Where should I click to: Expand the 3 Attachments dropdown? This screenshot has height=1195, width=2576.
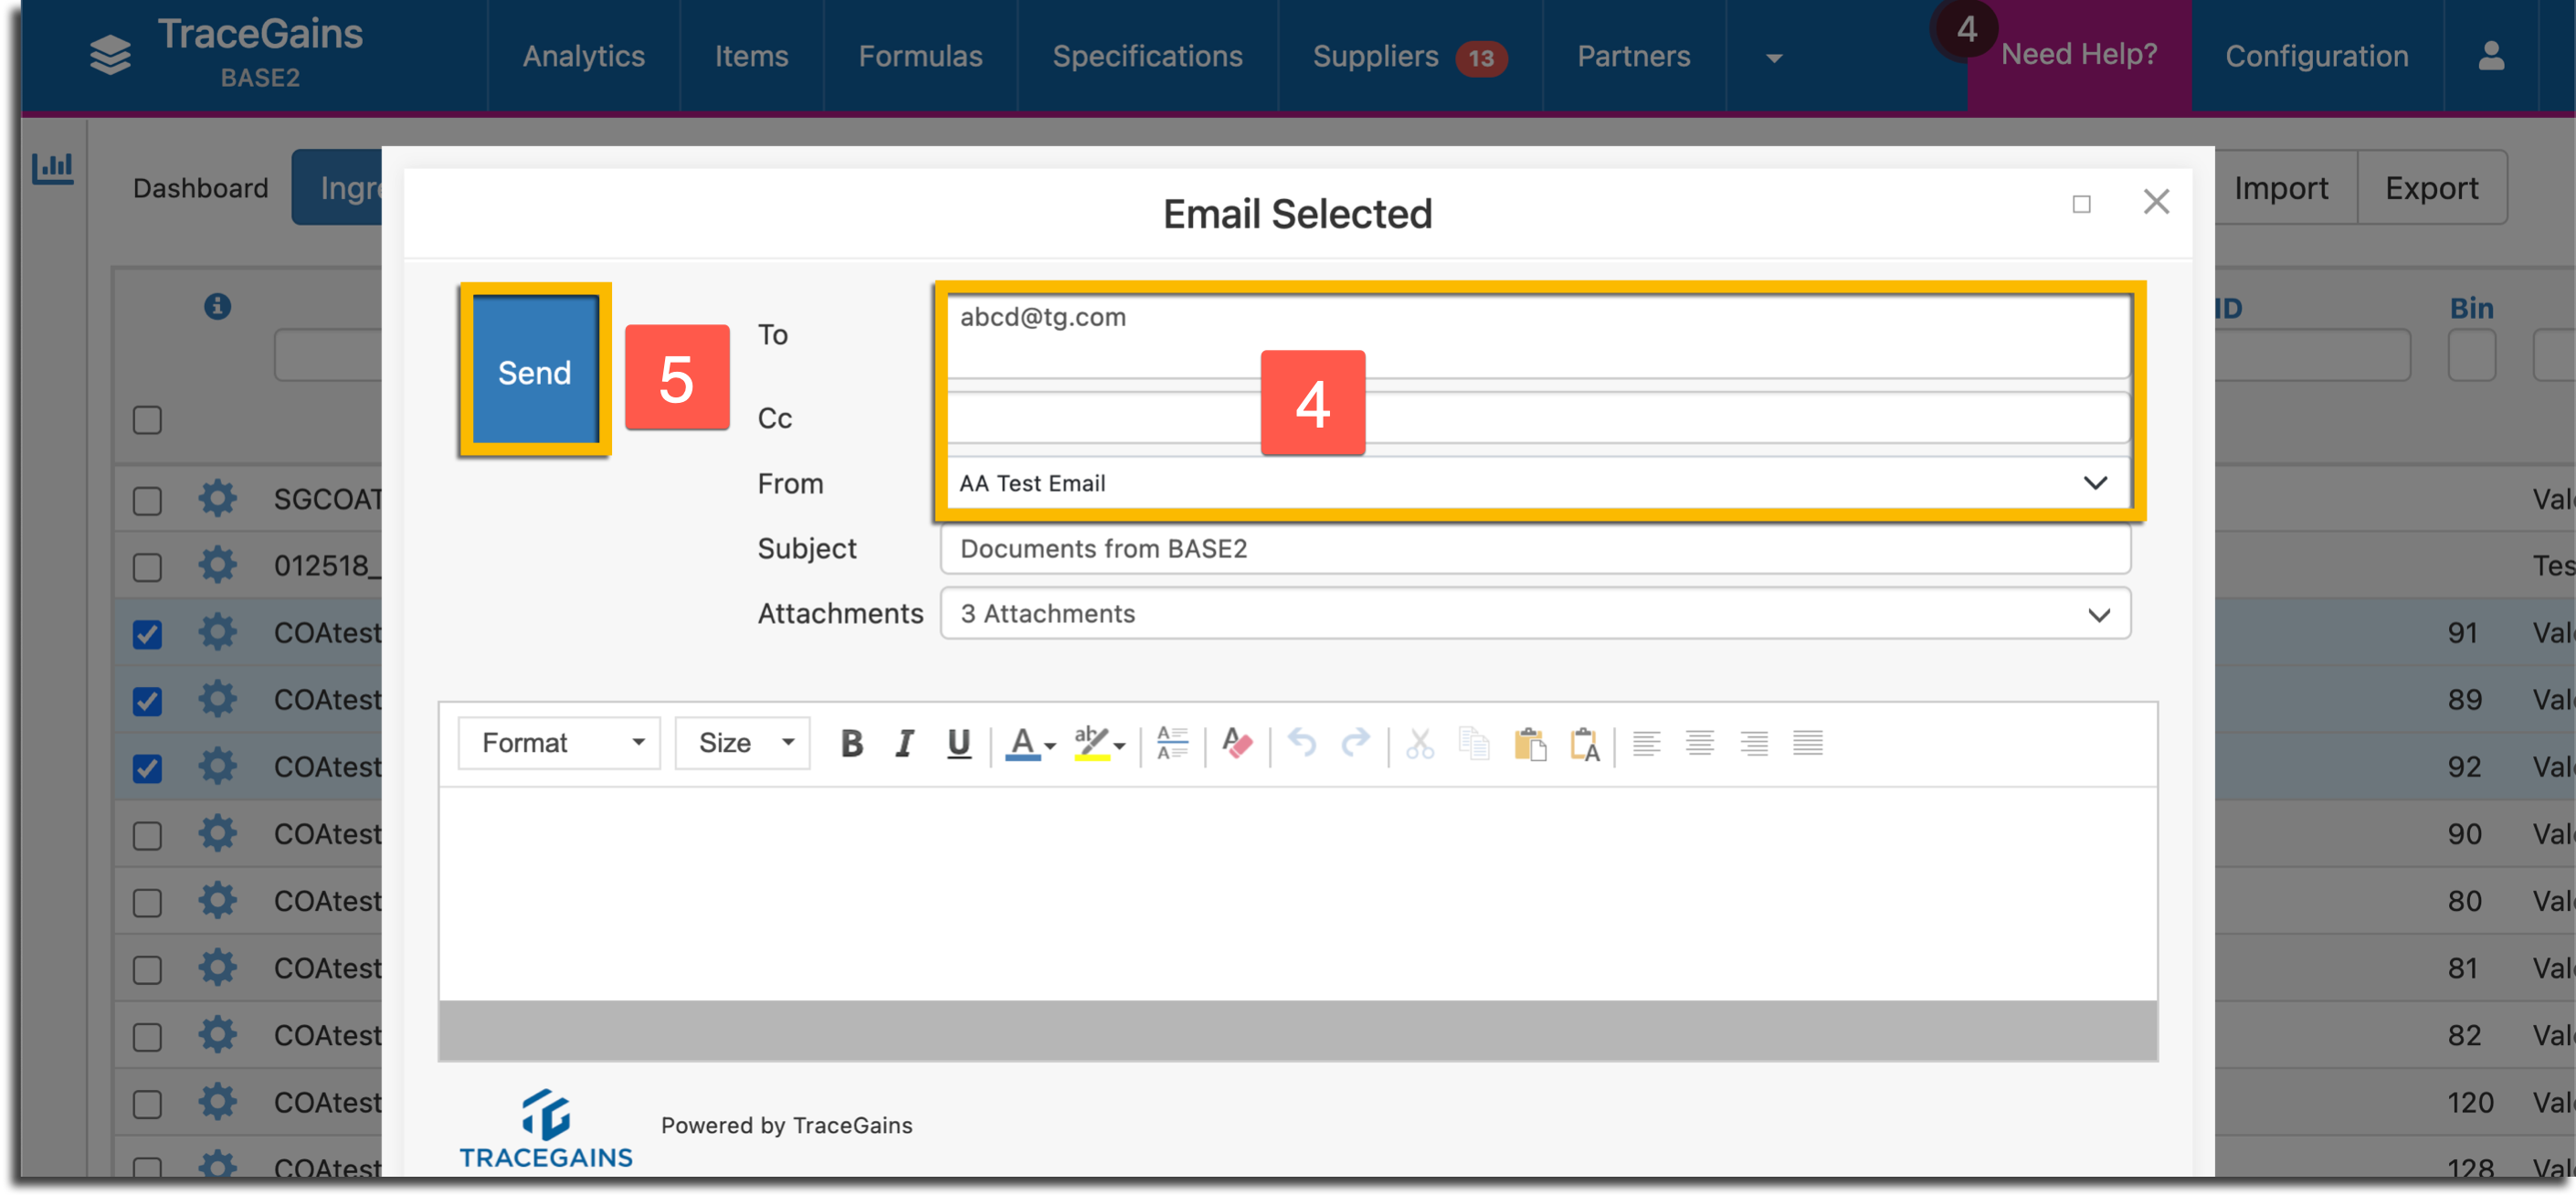[x=1535, y=614]
